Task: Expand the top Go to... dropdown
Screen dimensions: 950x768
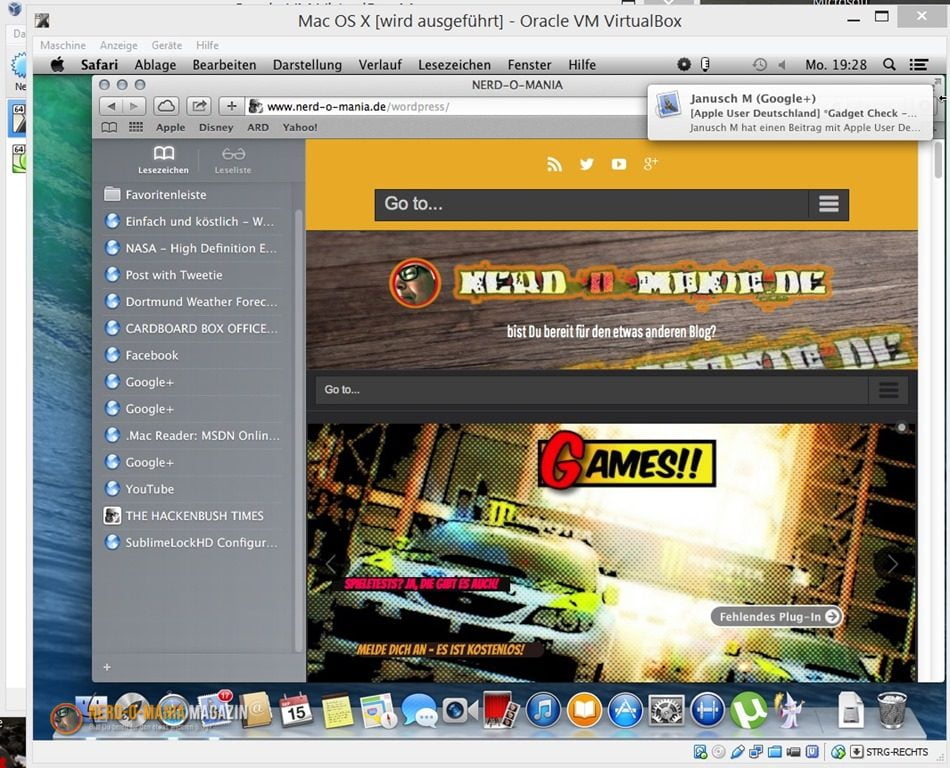Action: 611,204
